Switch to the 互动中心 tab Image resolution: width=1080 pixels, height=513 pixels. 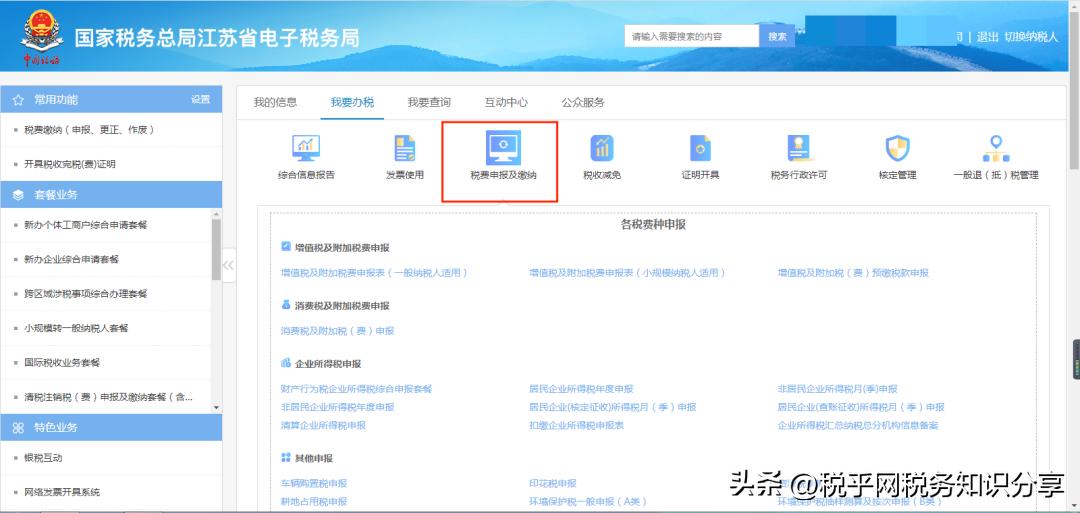pyautogui.click(x=506, y=102)
